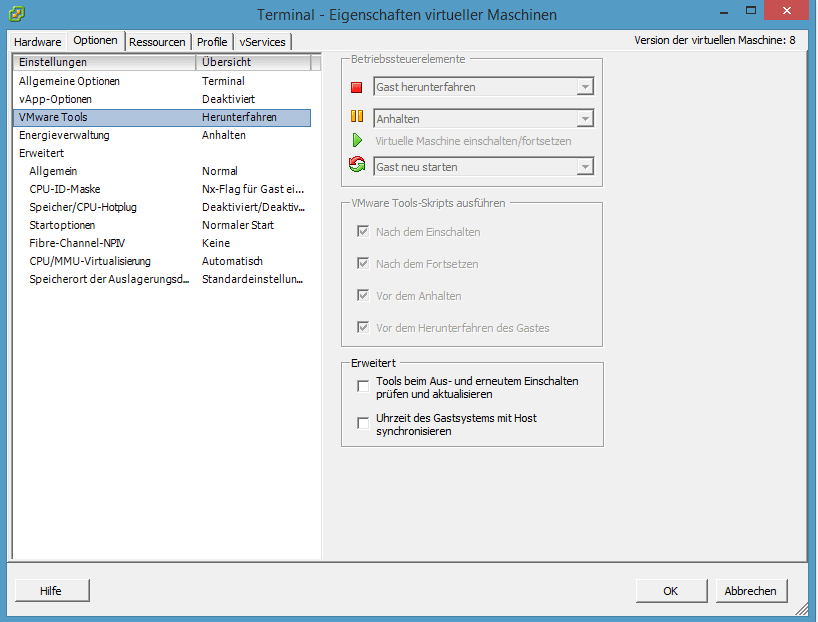Image resolution: width=818 pixels, height=622 pixels.
Task: Click the Abbrechen button
Action: pyautogui.click(x=751, y=590)
